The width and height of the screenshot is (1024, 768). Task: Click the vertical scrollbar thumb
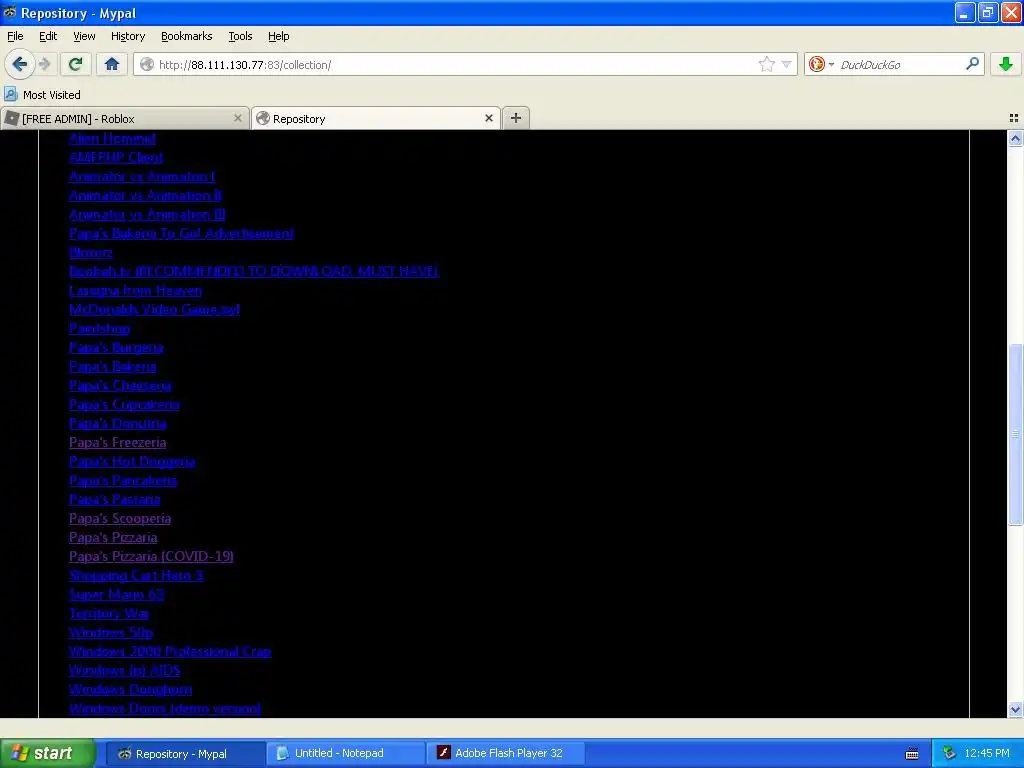pyautogui.click(x=1015, y=434)
